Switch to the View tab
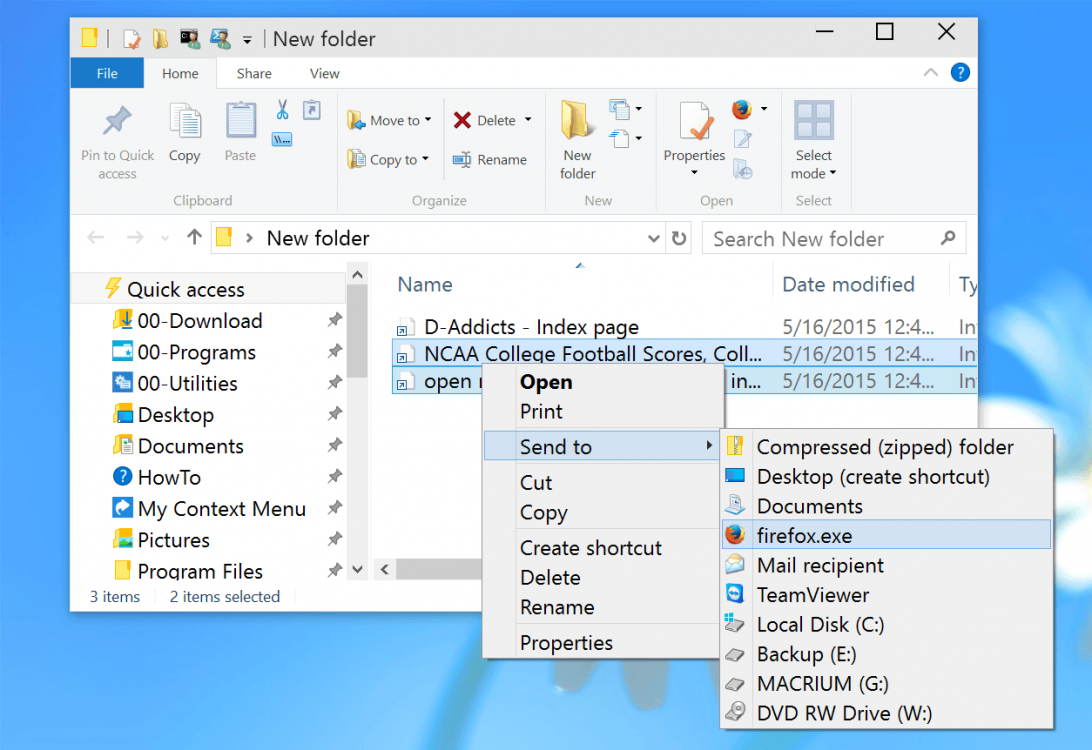Screen dimensions: 1092x750 coord(325,73)
